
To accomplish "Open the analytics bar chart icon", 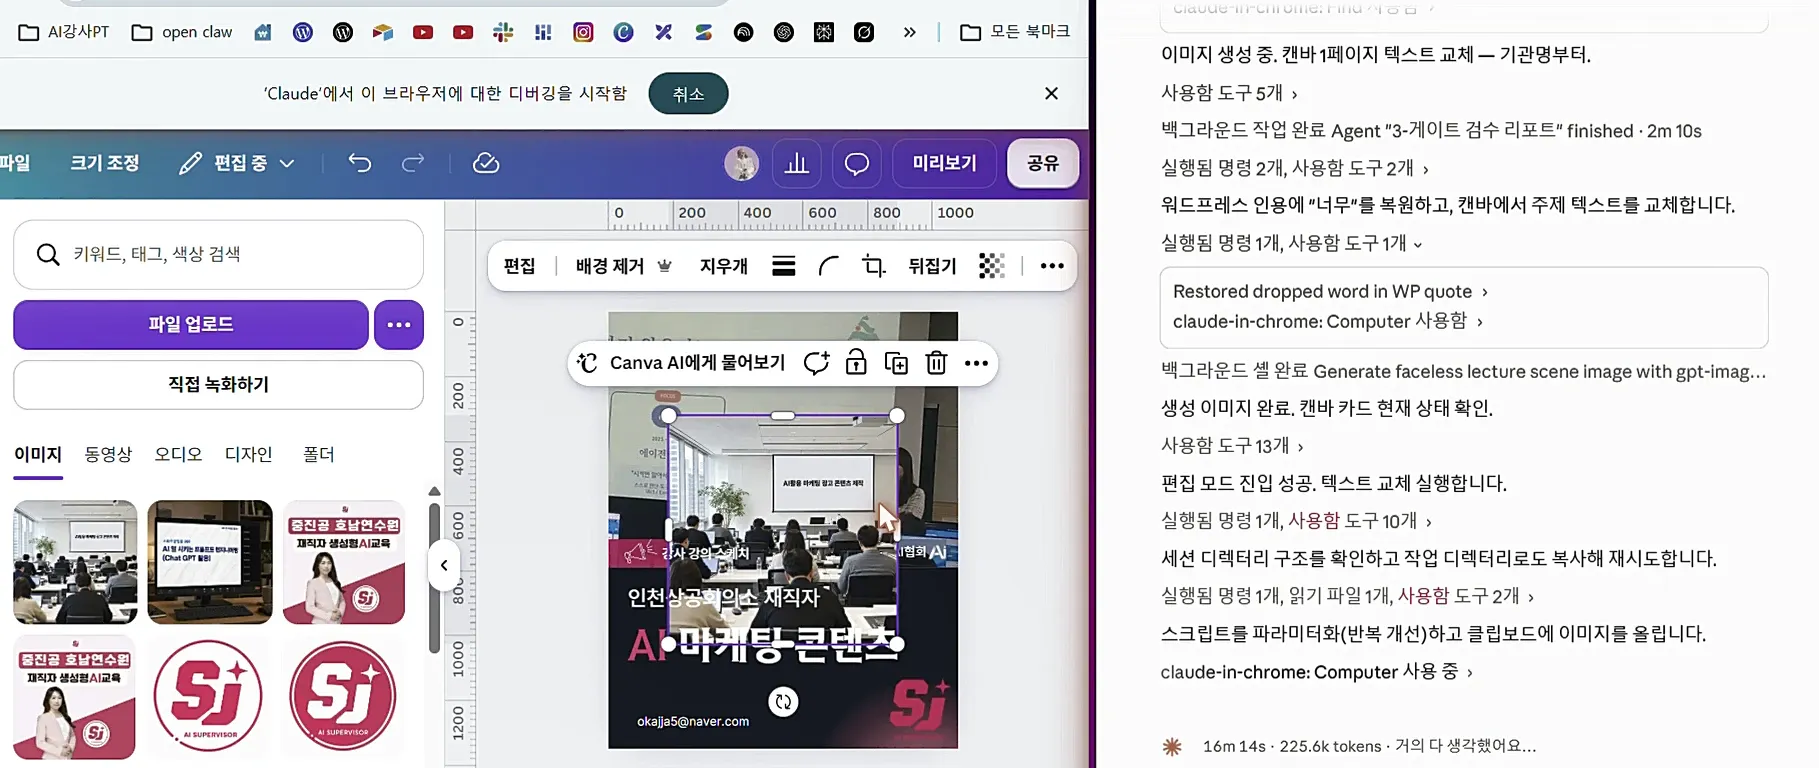I will [797, 163].
